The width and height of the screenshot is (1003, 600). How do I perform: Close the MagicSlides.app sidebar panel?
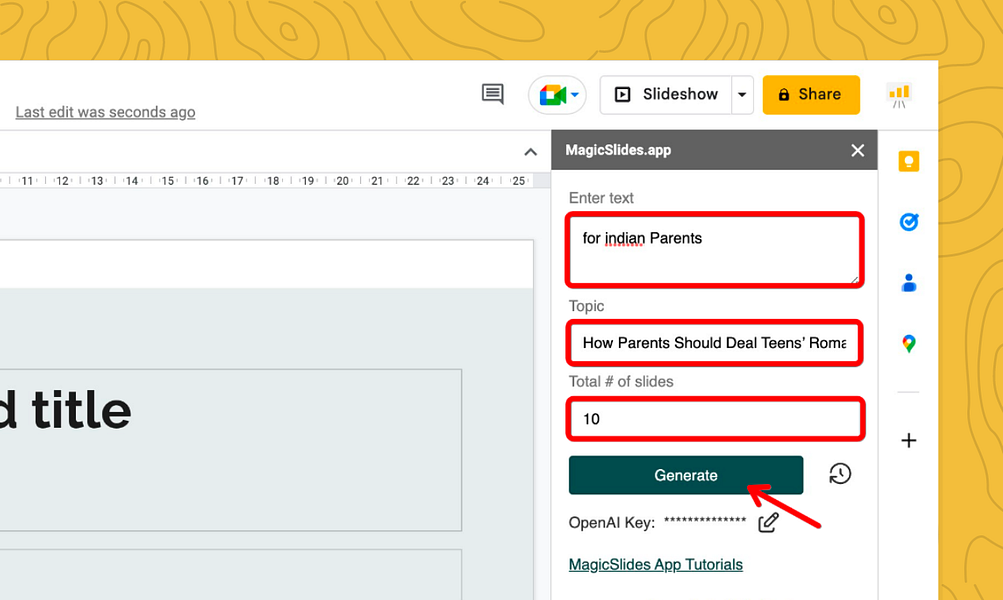(858, 150)
